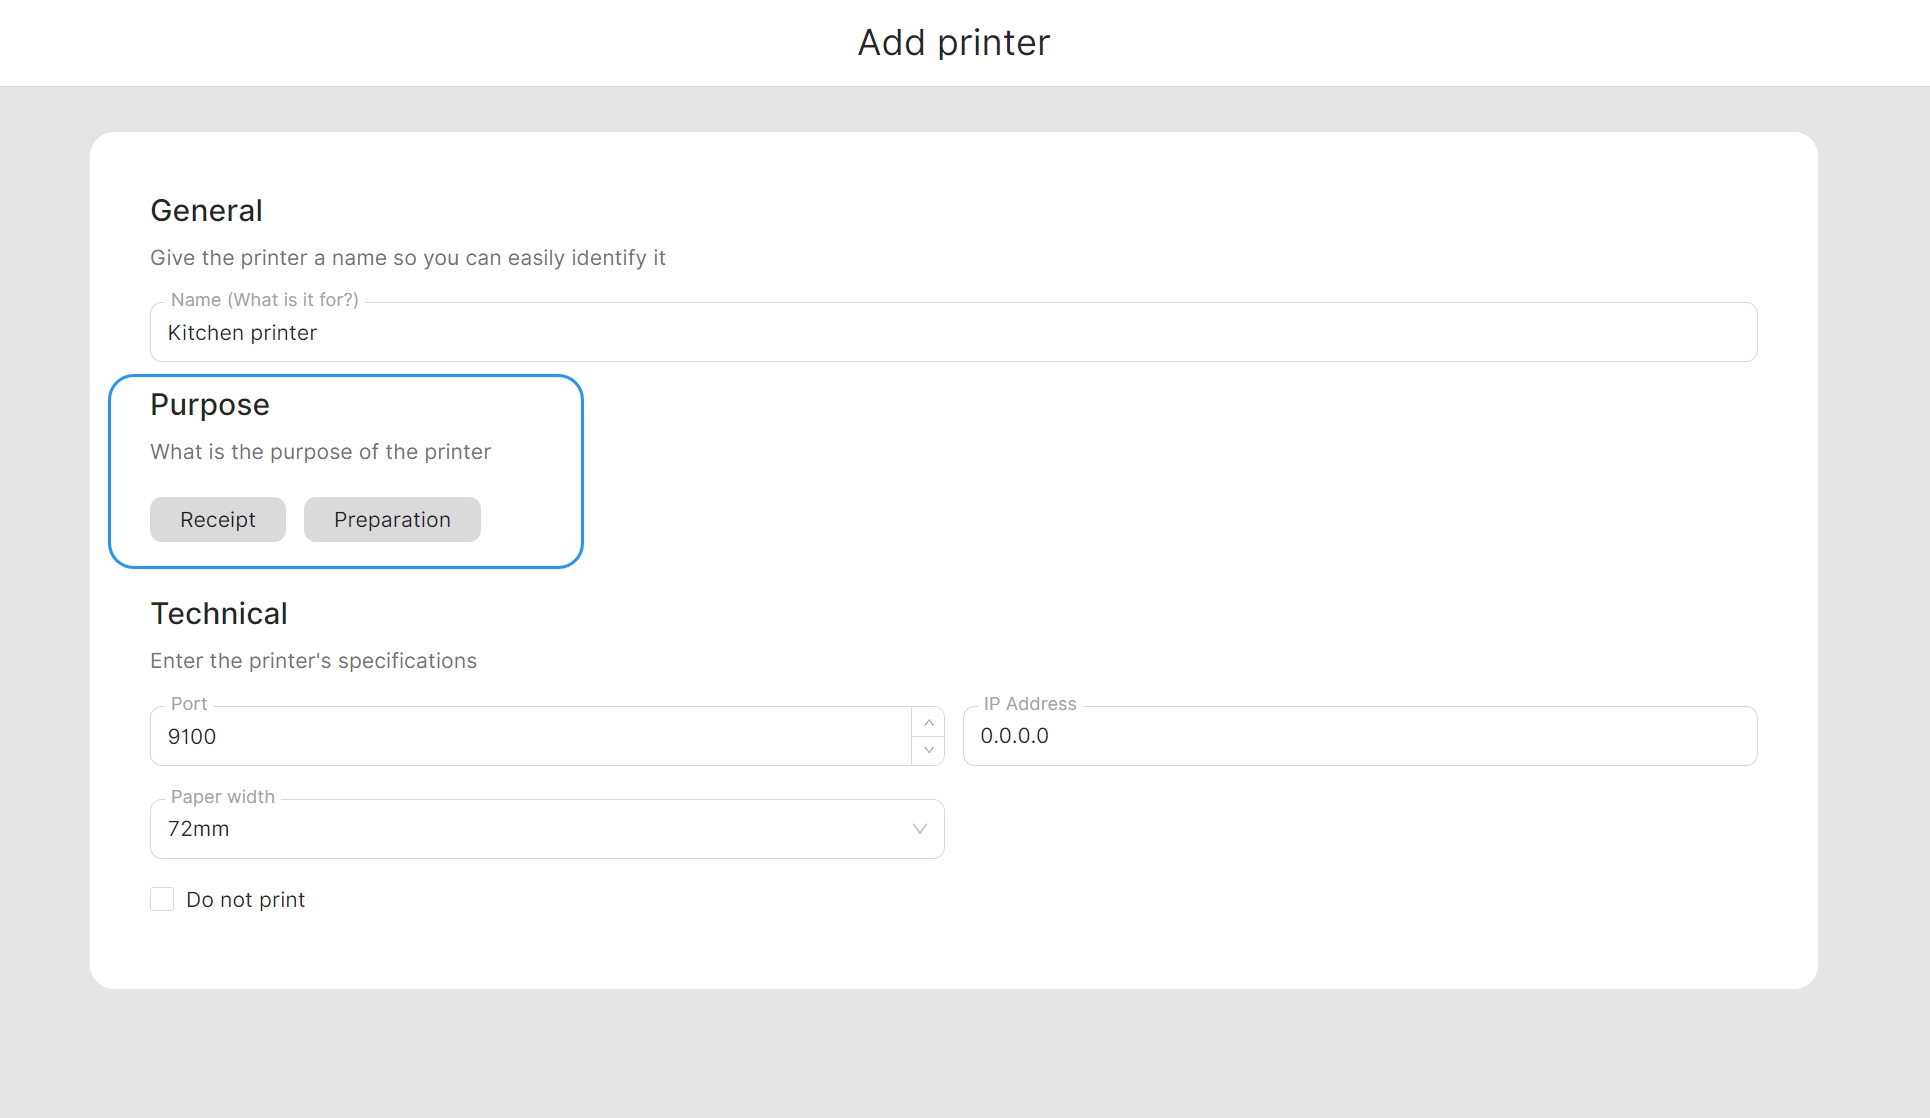Click 'What is the purpose of the printer' text
The height and width of the screenshot is (1118, 1930).
pos(320,452)
